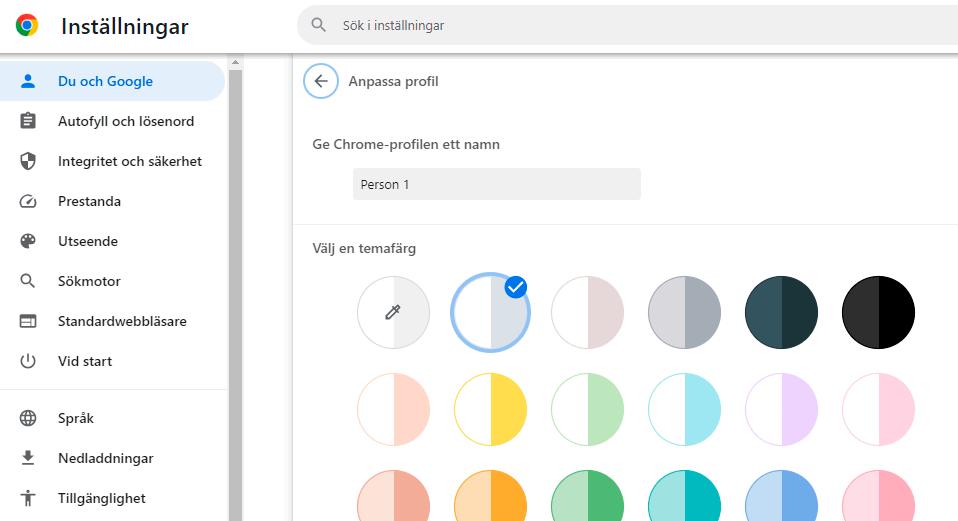
Task: Click the search magnifier icon
Action: coord(319,25)
